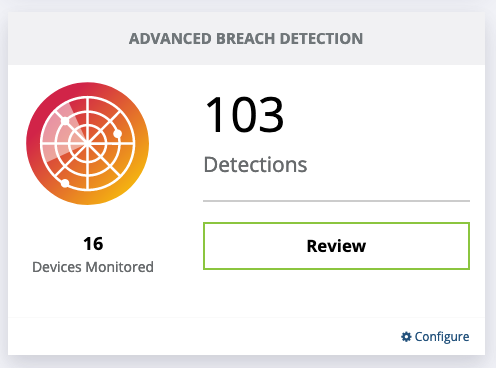
Task: Click the Advanced Breach Detection title
Action: [246, 39]
